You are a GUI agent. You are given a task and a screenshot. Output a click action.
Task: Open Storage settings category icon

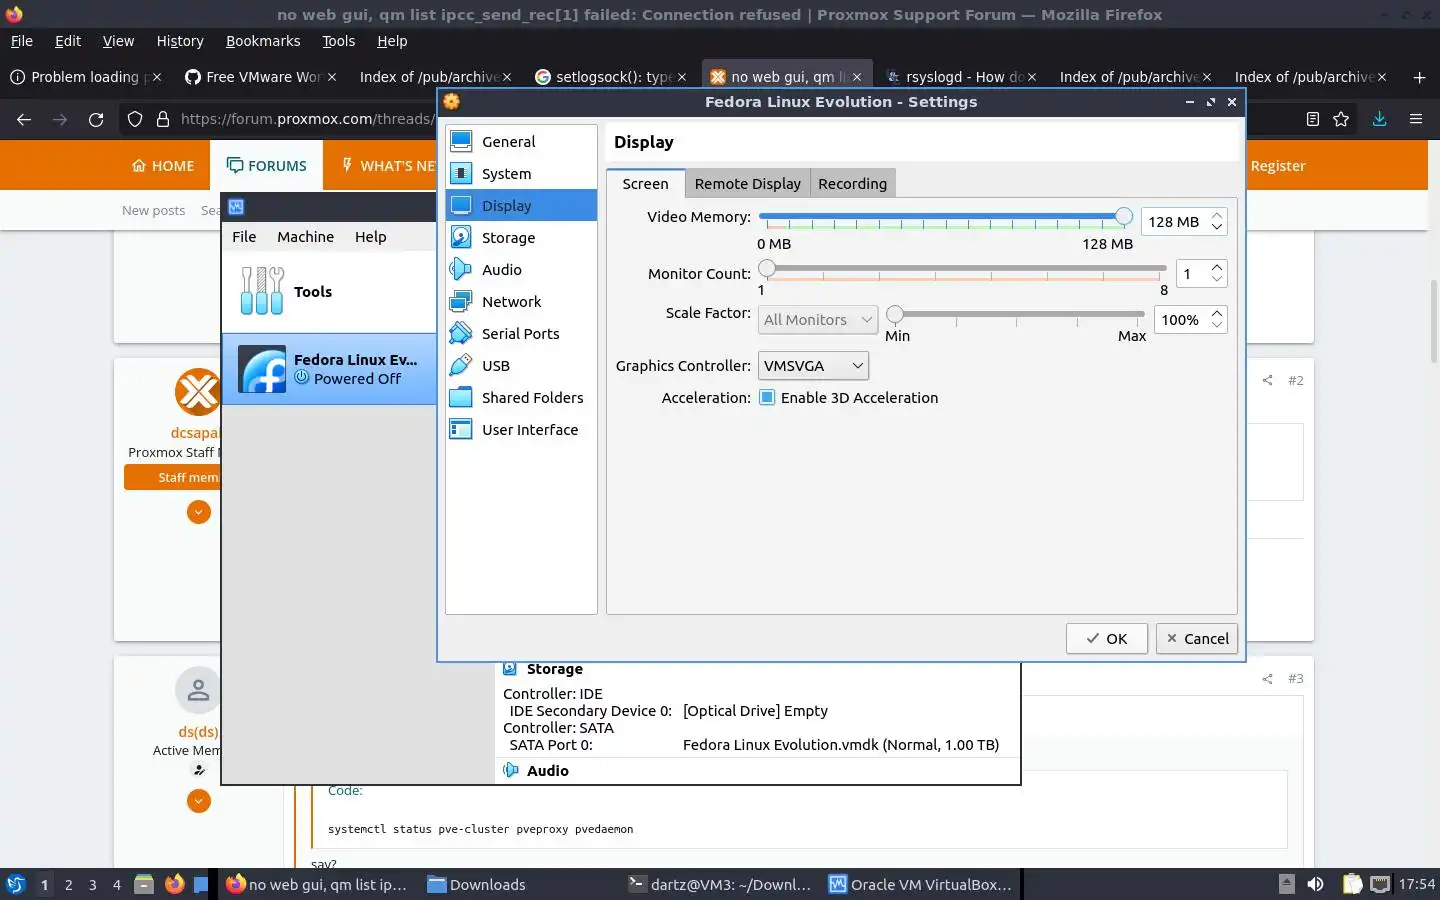pyautogui.click(x=461, y=237)
